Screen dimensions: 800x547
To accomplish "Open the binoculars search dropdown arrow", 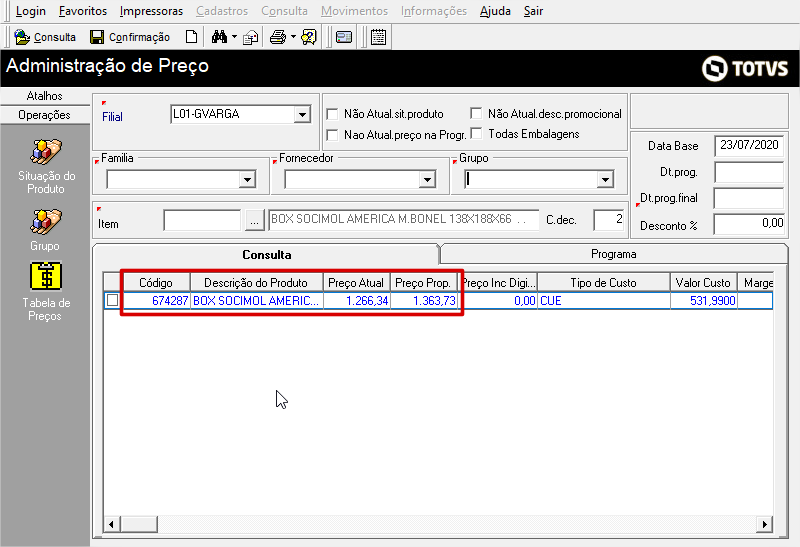I will click(x=234, y=37).
